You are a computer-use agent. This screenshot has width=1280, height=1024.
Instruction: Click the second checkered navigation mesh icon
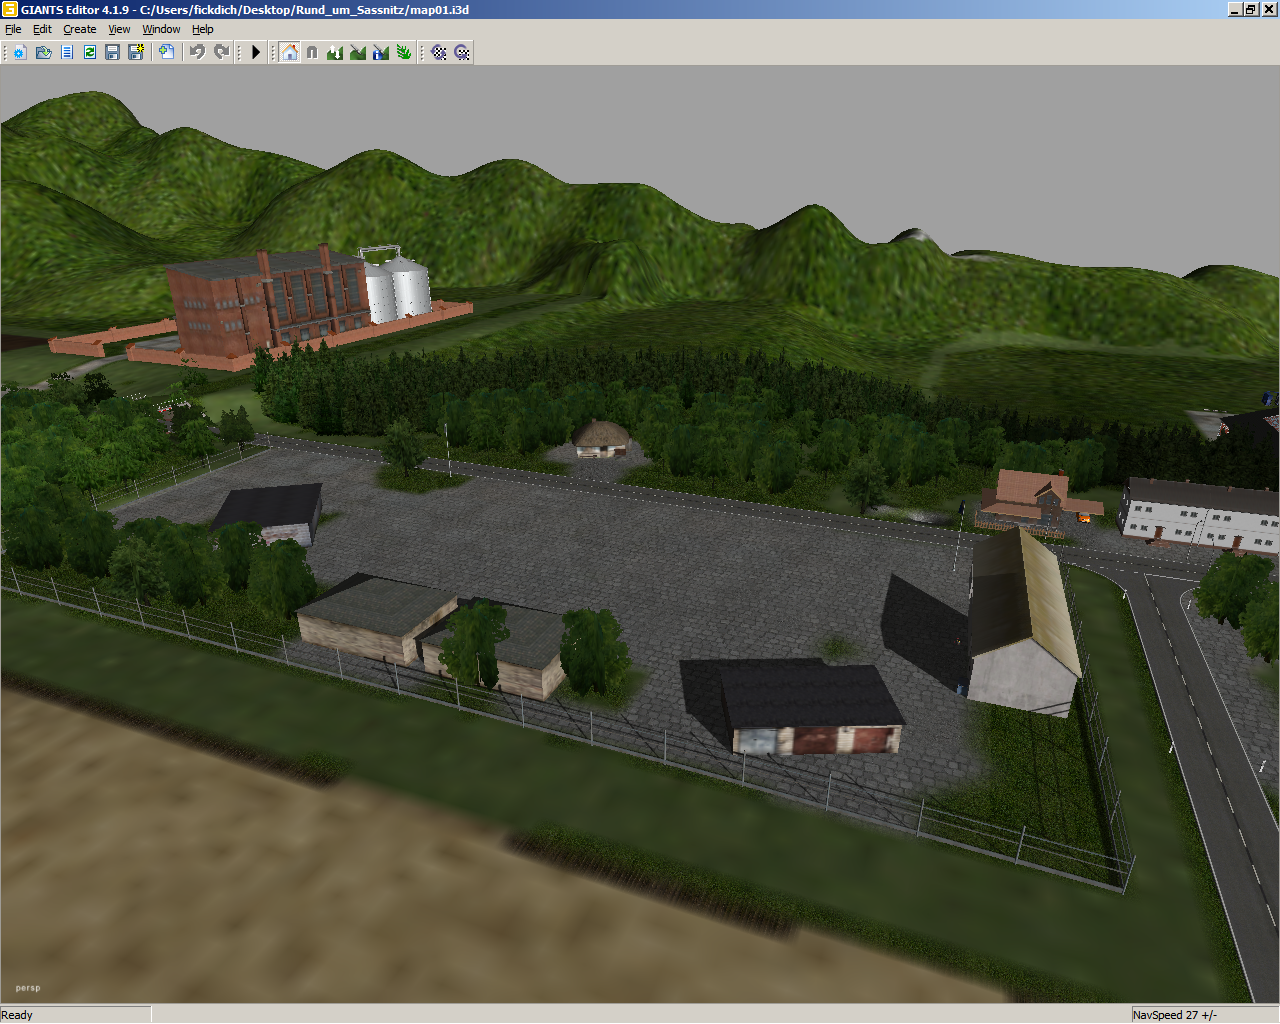(462, 52)
